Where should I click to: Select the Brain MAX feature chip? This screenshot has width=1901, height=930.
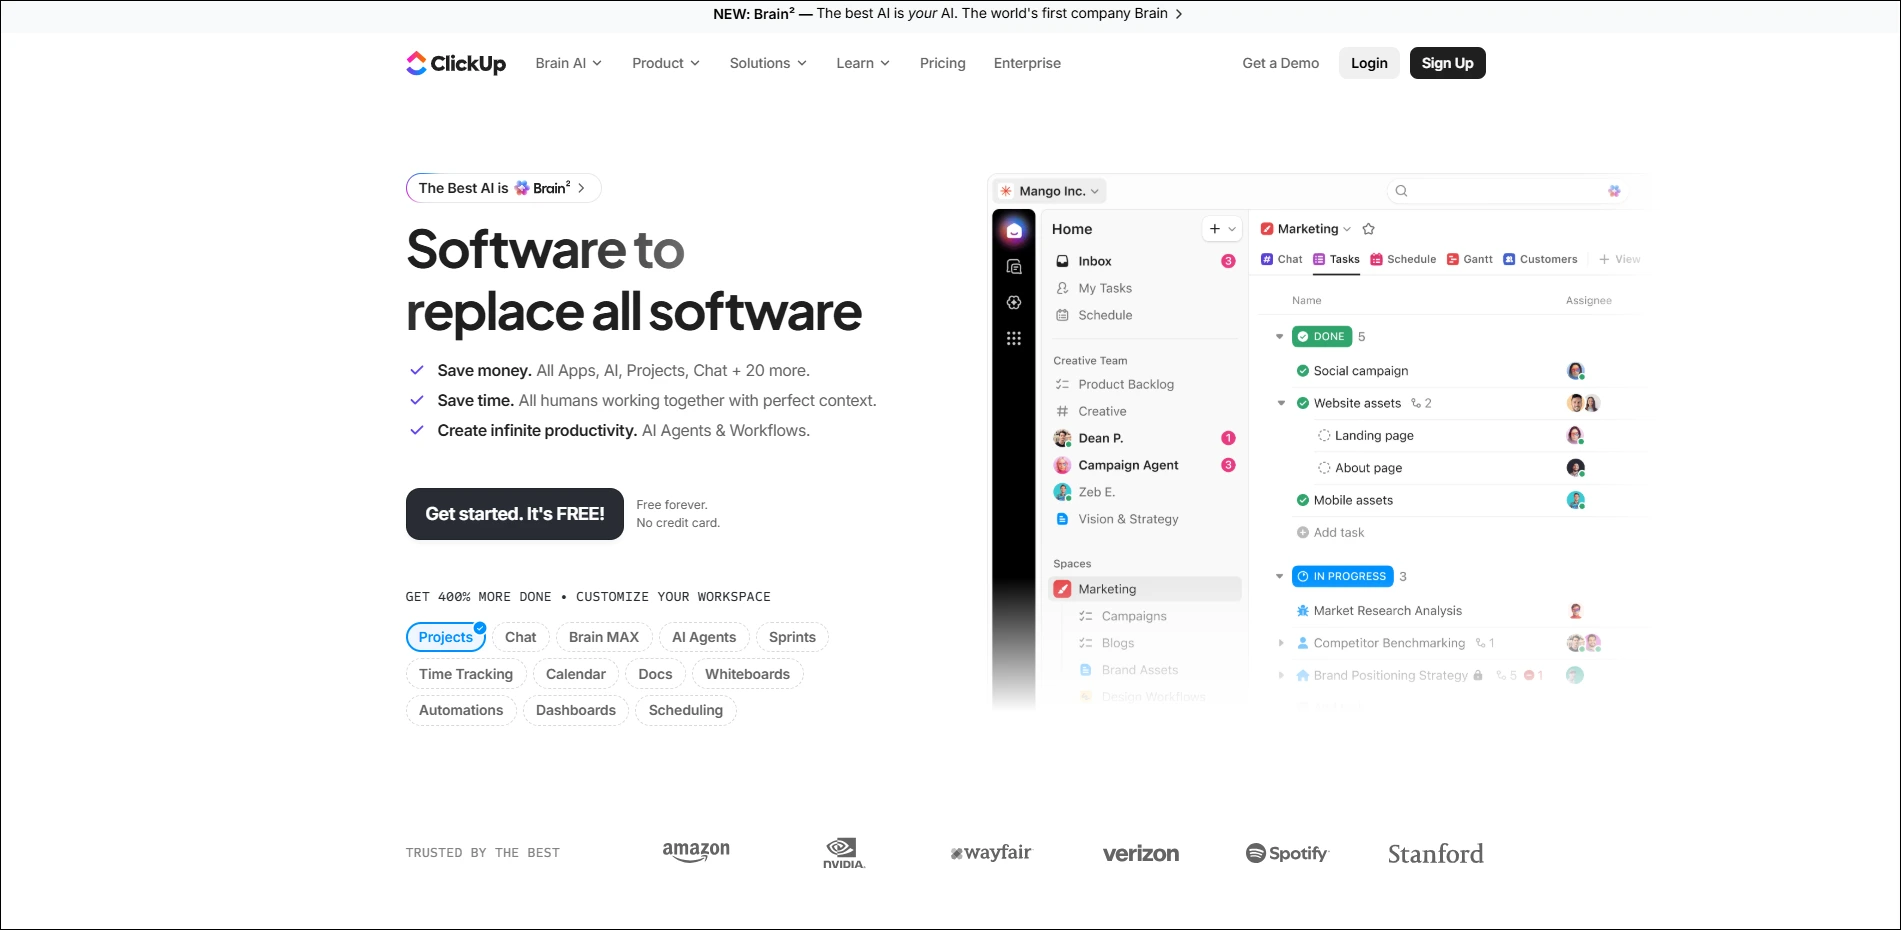pyautogui.click(x=603, y=637)
